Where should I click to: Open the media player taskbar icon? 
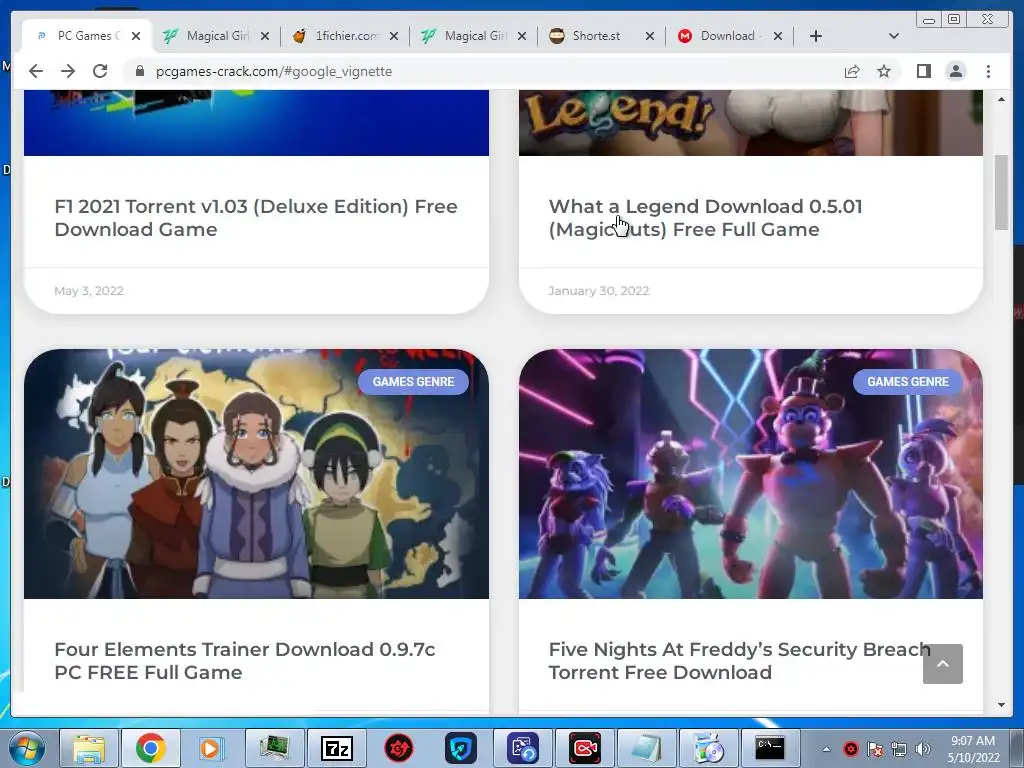[211, 748]
